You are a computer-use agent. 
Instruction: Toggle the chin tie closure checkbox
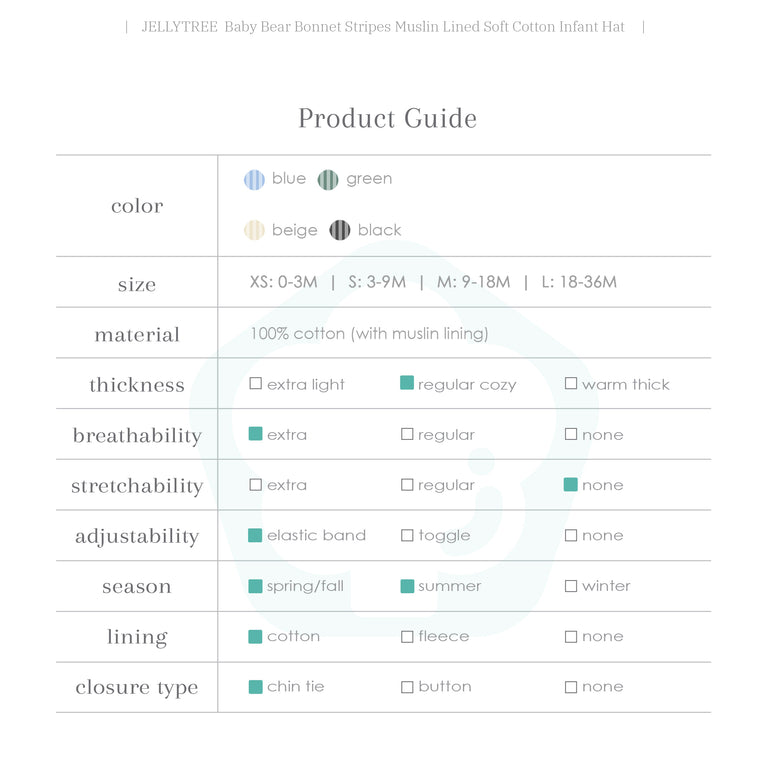click(x=256, y=687)
